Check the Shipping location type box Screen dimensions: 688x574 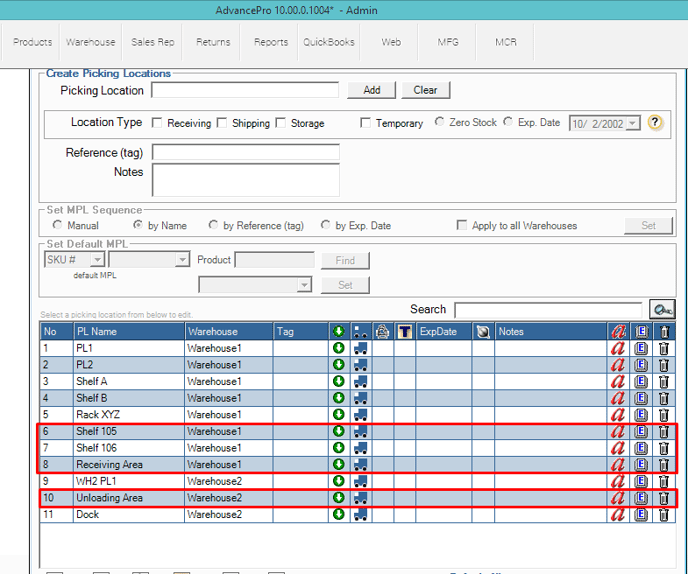coord(222,123)
